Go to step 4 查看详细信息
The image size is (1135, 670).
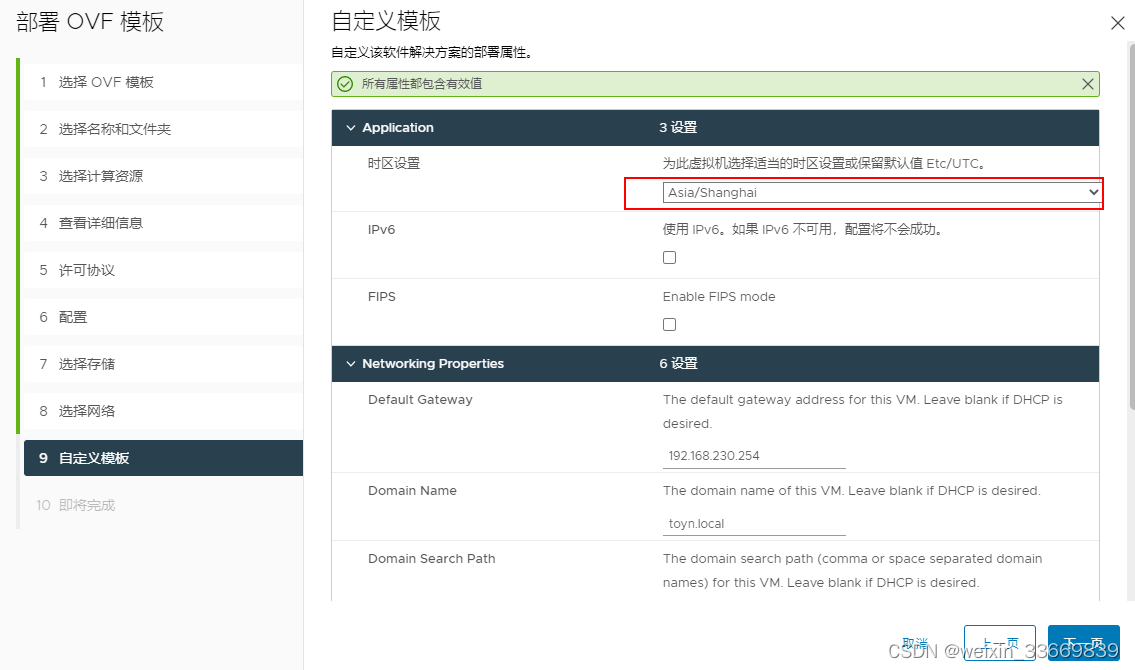pyautogui.click(x=163, y=223)
